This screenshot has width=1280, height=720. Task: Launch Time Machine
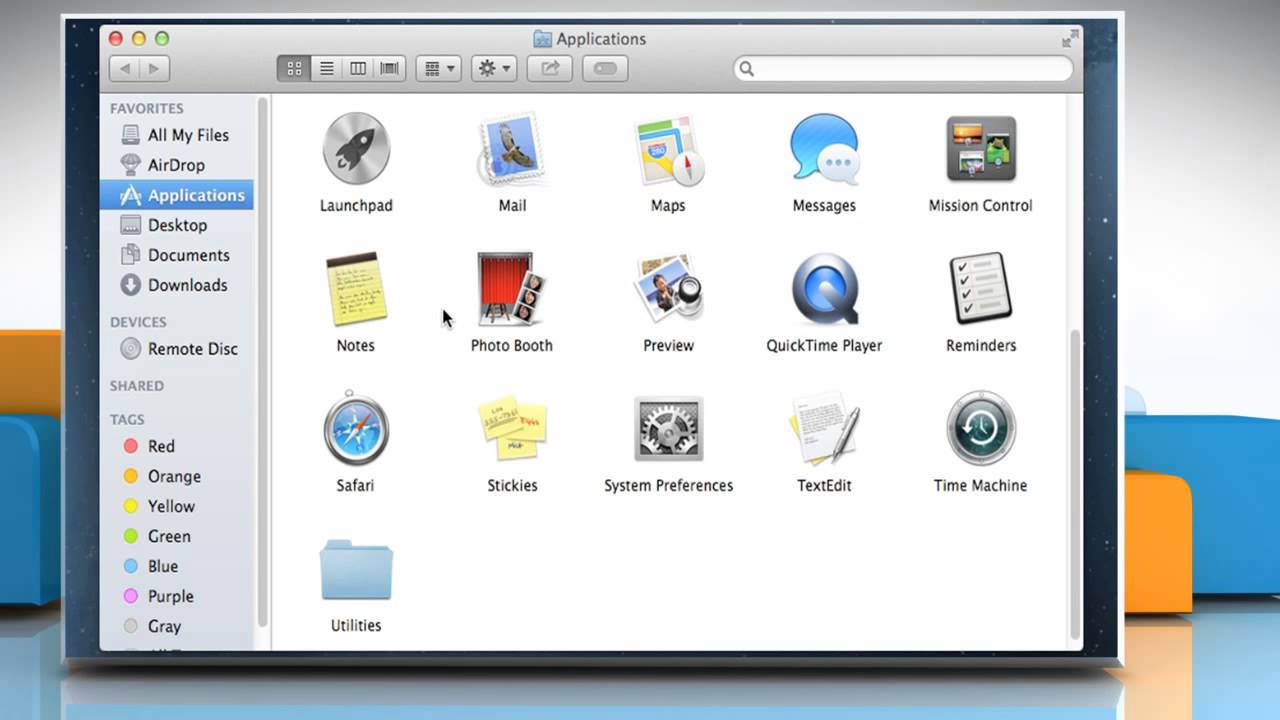980,427
